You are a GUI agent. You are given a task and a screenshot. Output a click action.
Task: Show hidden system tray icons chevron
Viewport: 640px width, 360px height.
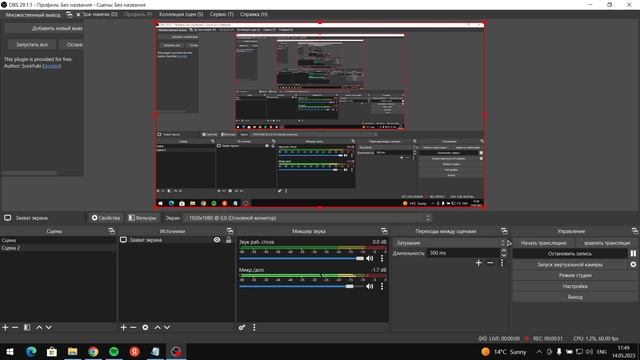click(539, 351)
